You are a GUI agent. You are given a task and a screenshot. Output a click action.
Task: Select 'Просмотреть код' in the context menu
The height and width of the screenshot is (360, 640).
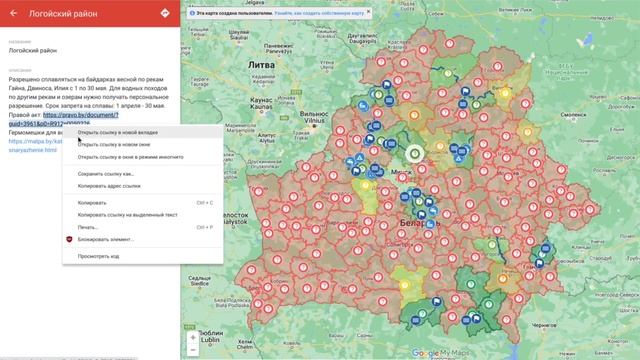(142, 256)
